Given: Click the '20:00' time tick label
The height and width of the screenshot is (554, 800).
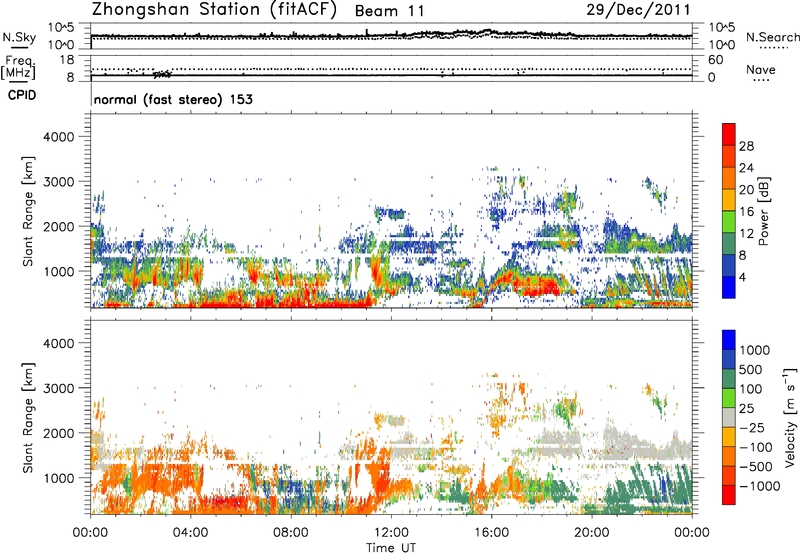Looking at the screenshot, I should tap(591, 533).
